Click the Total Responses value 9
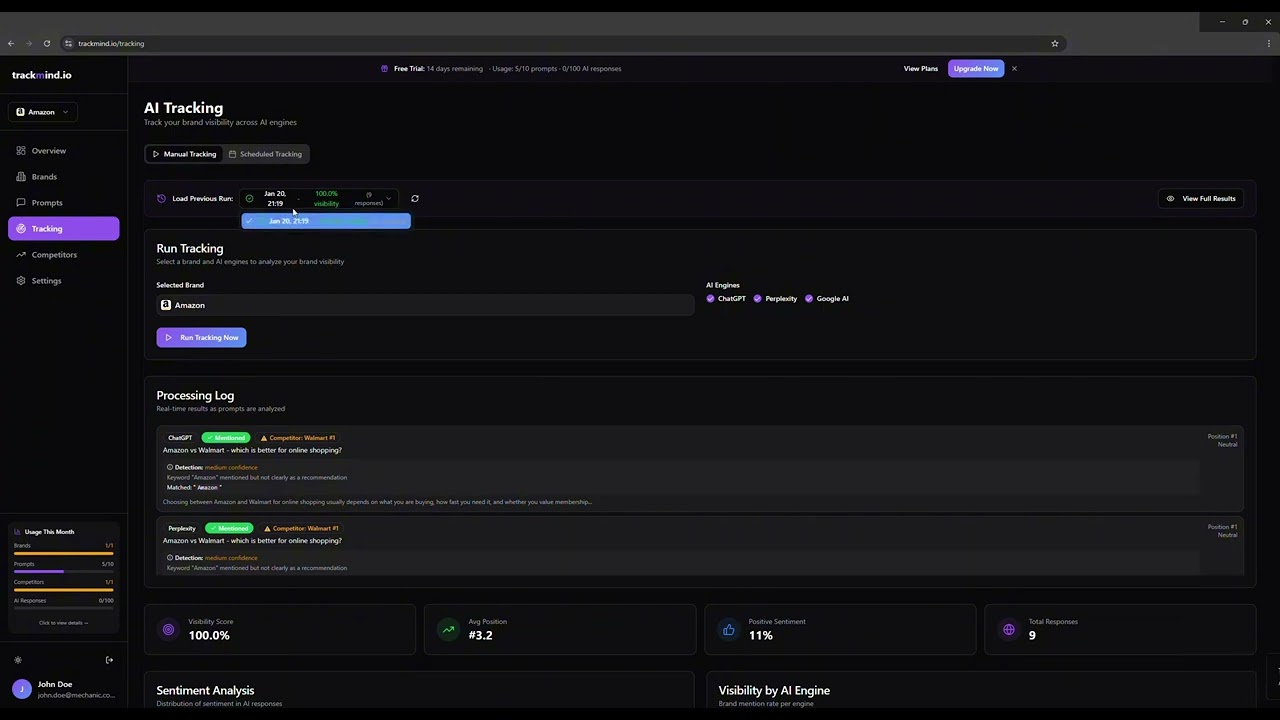This screenshot has width=1280, height=720. click(1032, 635)
